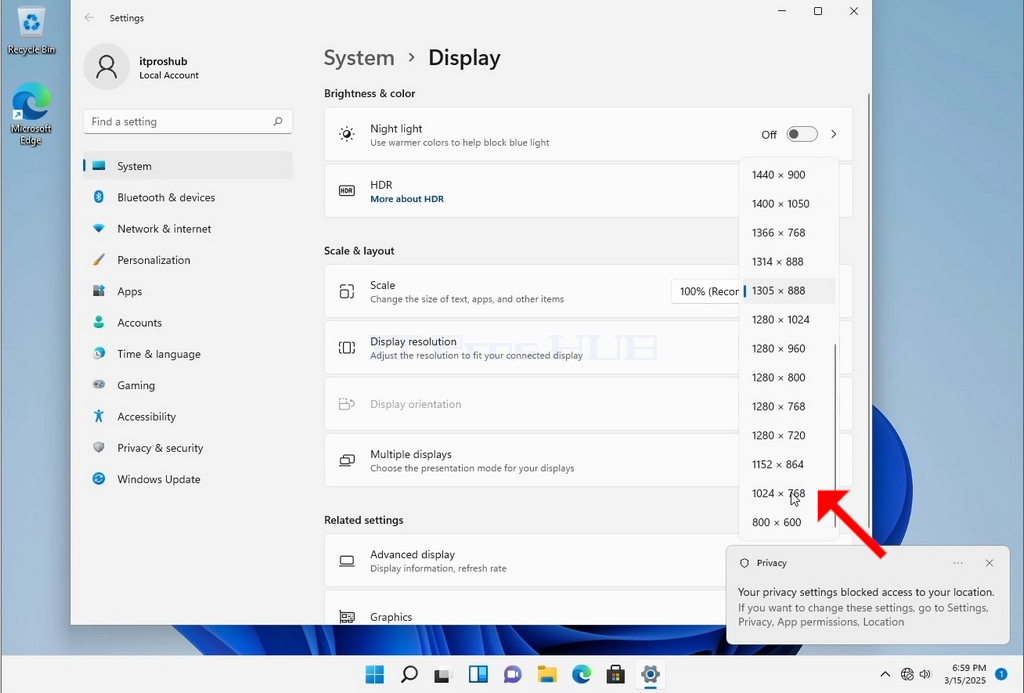Choose 1280 × 768 resolution option
Viewport: 1024px width, 693px height.
(x=789, y=406)
